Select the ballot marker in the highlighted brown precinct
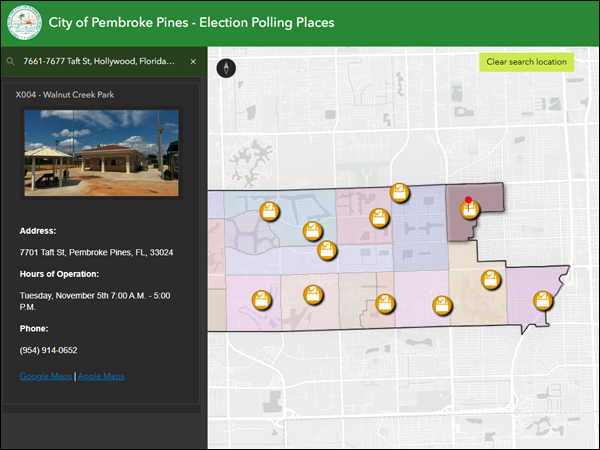600x450 pixels. (468, 211)
